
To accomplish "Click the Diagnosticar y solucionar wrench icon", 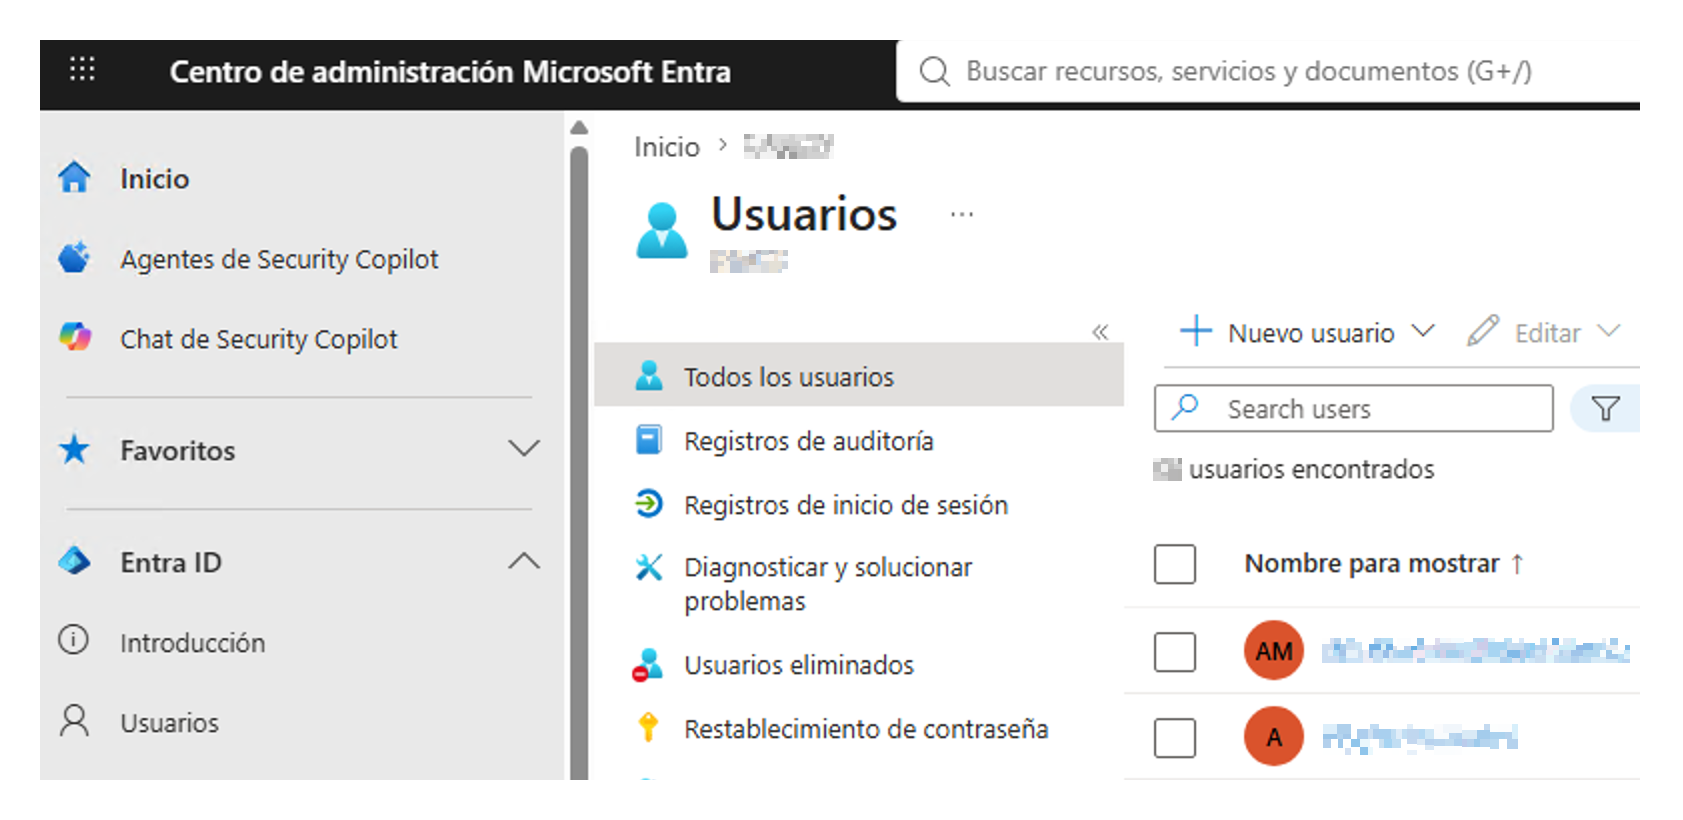I will click(x=649, y=567).
